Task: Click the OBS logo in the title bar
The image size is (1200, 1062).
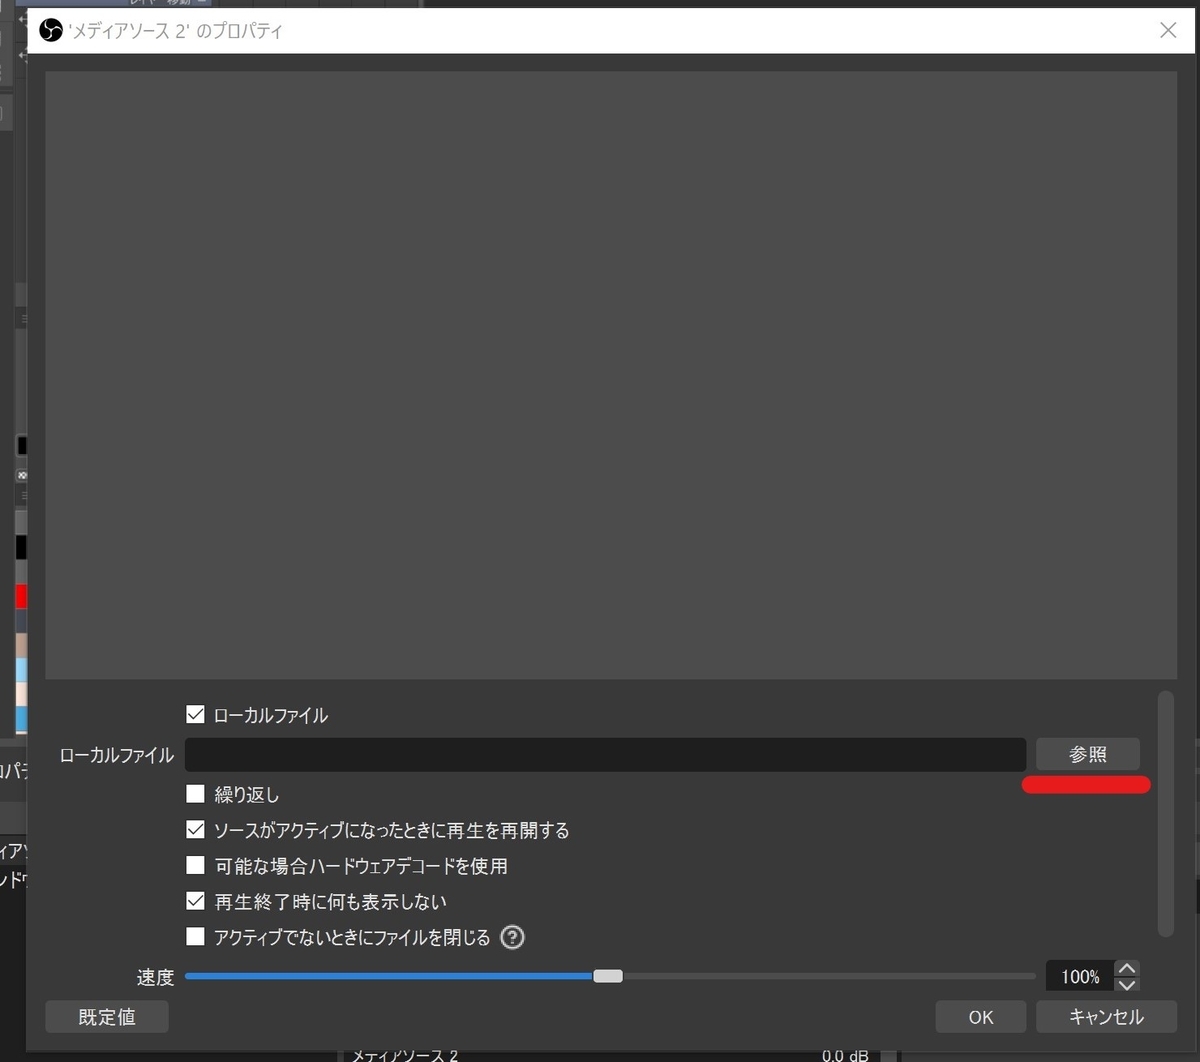Action: pos(51,31)
